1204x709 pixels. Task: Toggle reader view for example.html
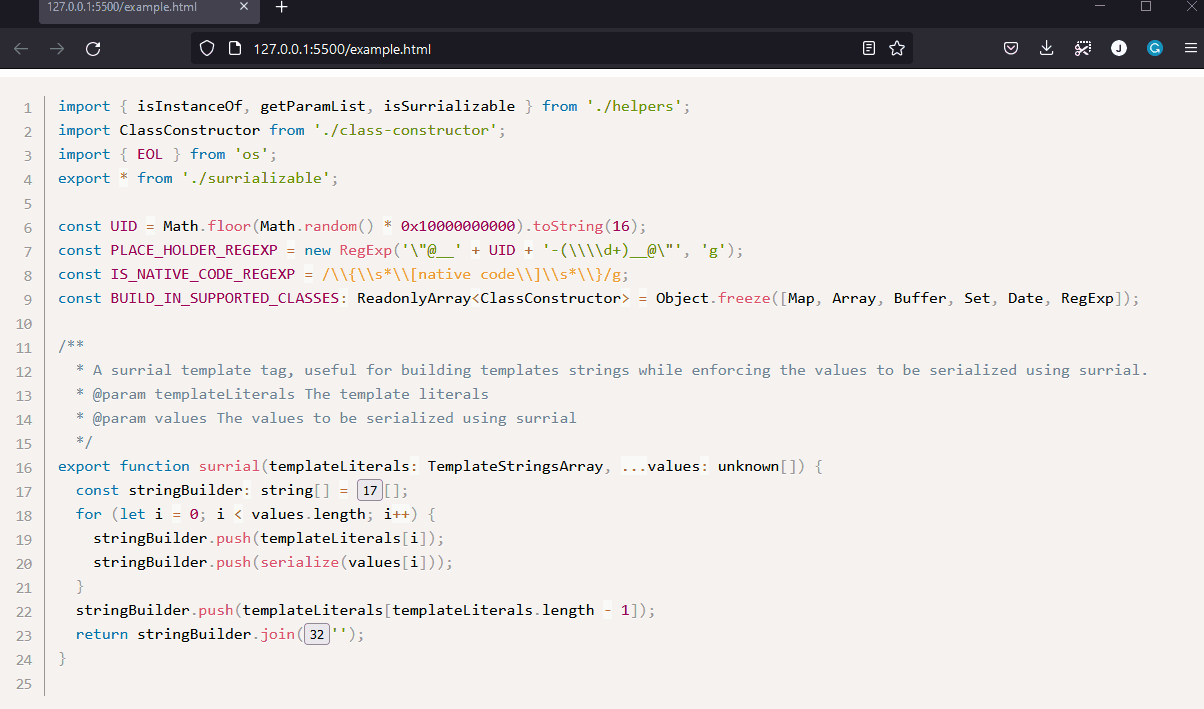(x=868, y=47)
